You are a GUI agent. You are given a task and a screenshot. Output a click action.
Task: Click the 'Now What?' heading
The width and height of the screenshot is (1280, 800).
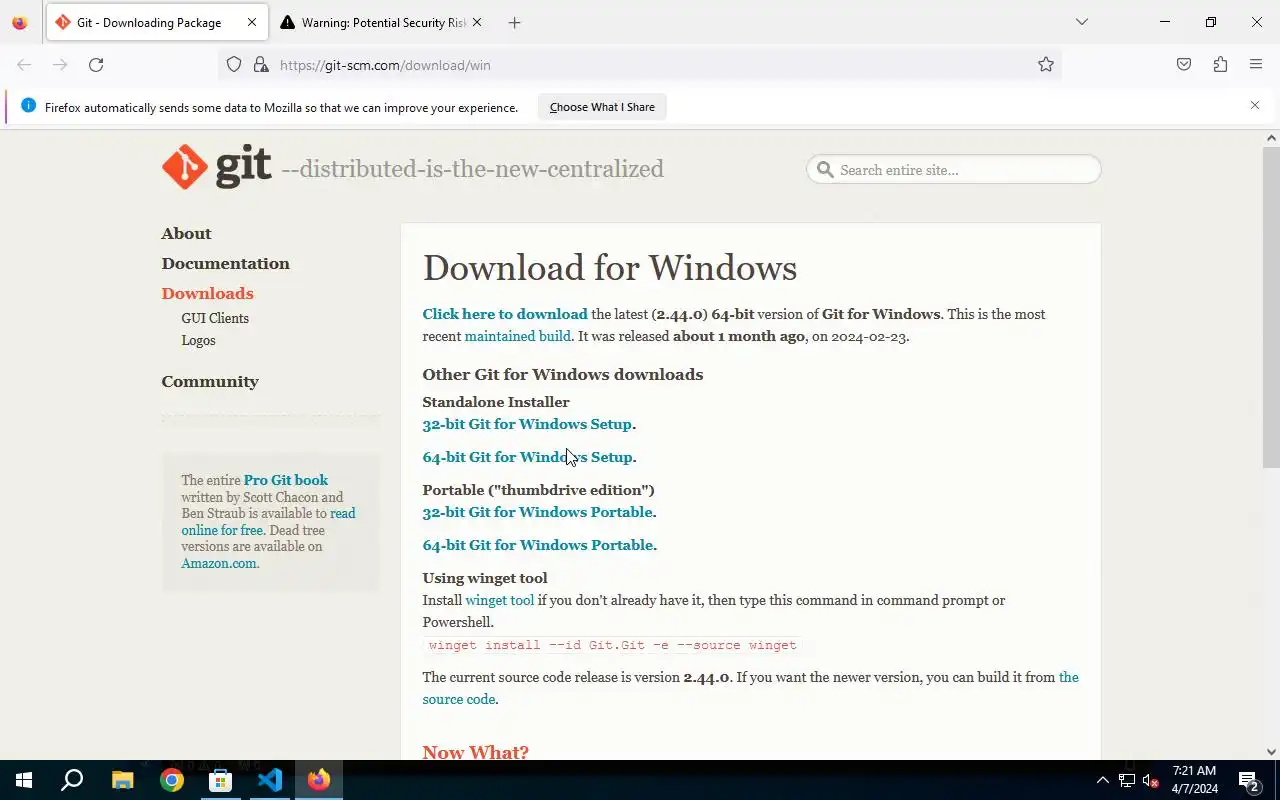(x=475, y=752)
